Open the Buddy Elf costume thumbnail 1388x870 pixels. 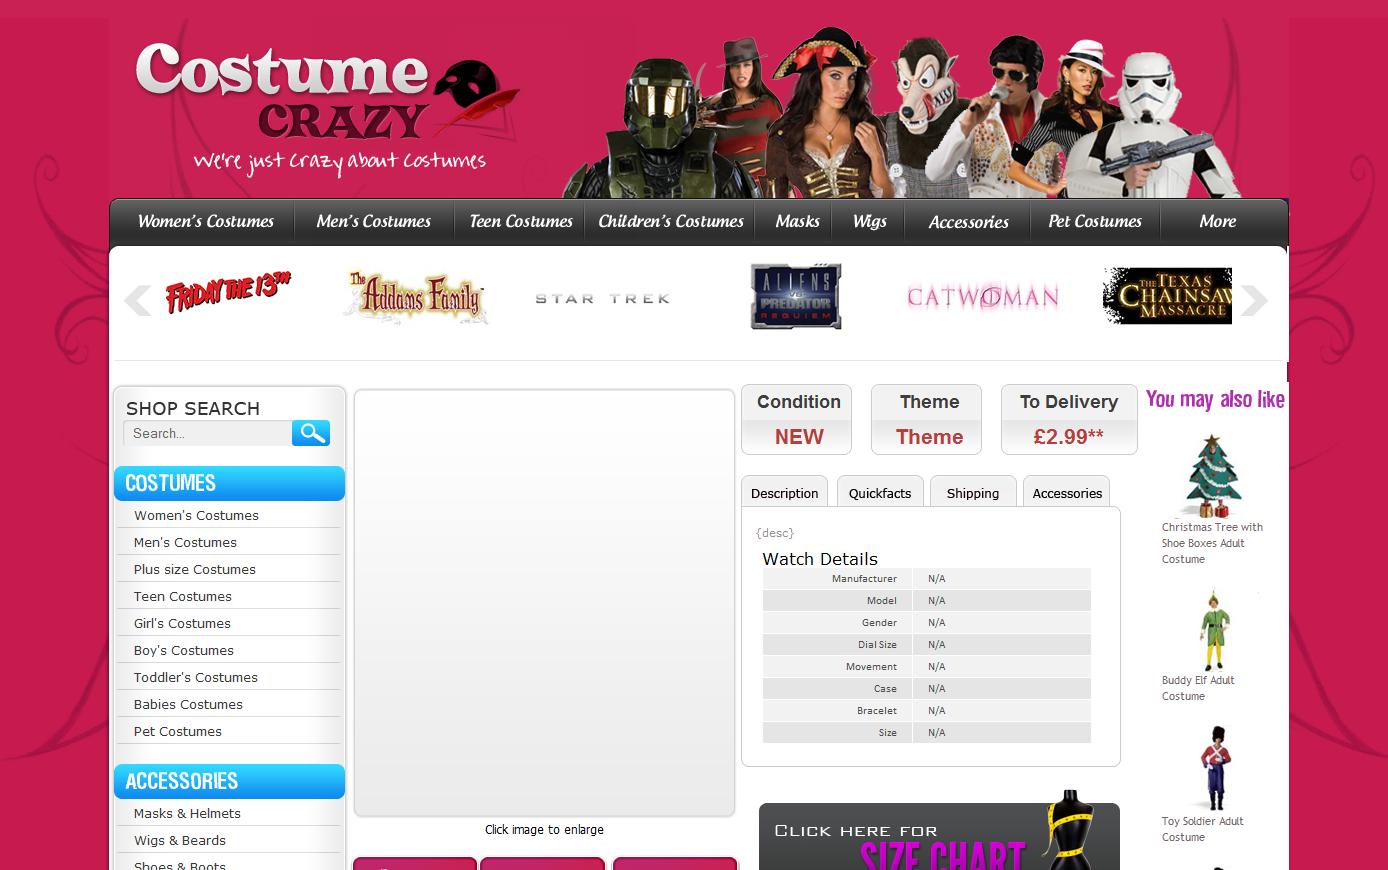click(1213, 631)
